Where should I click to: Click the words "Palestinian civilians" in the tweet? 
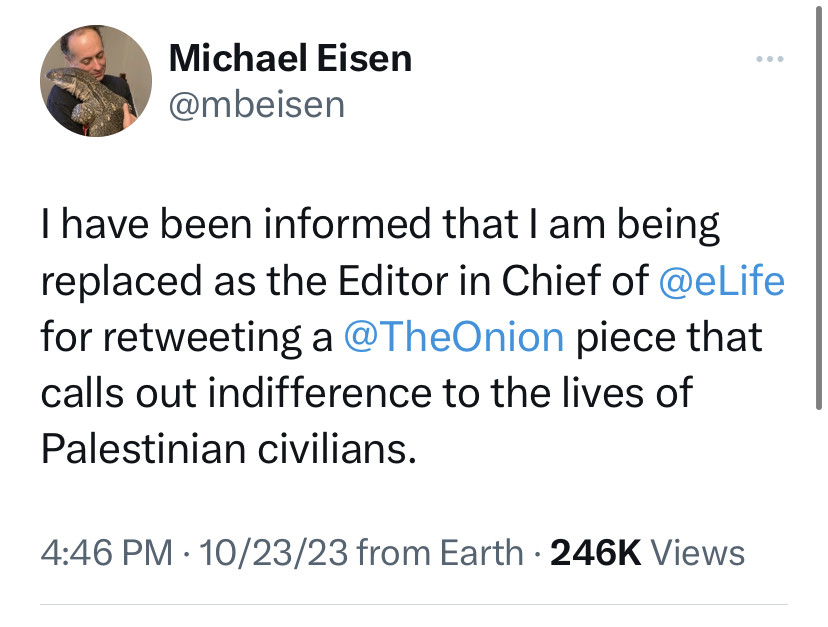(228, 447)
